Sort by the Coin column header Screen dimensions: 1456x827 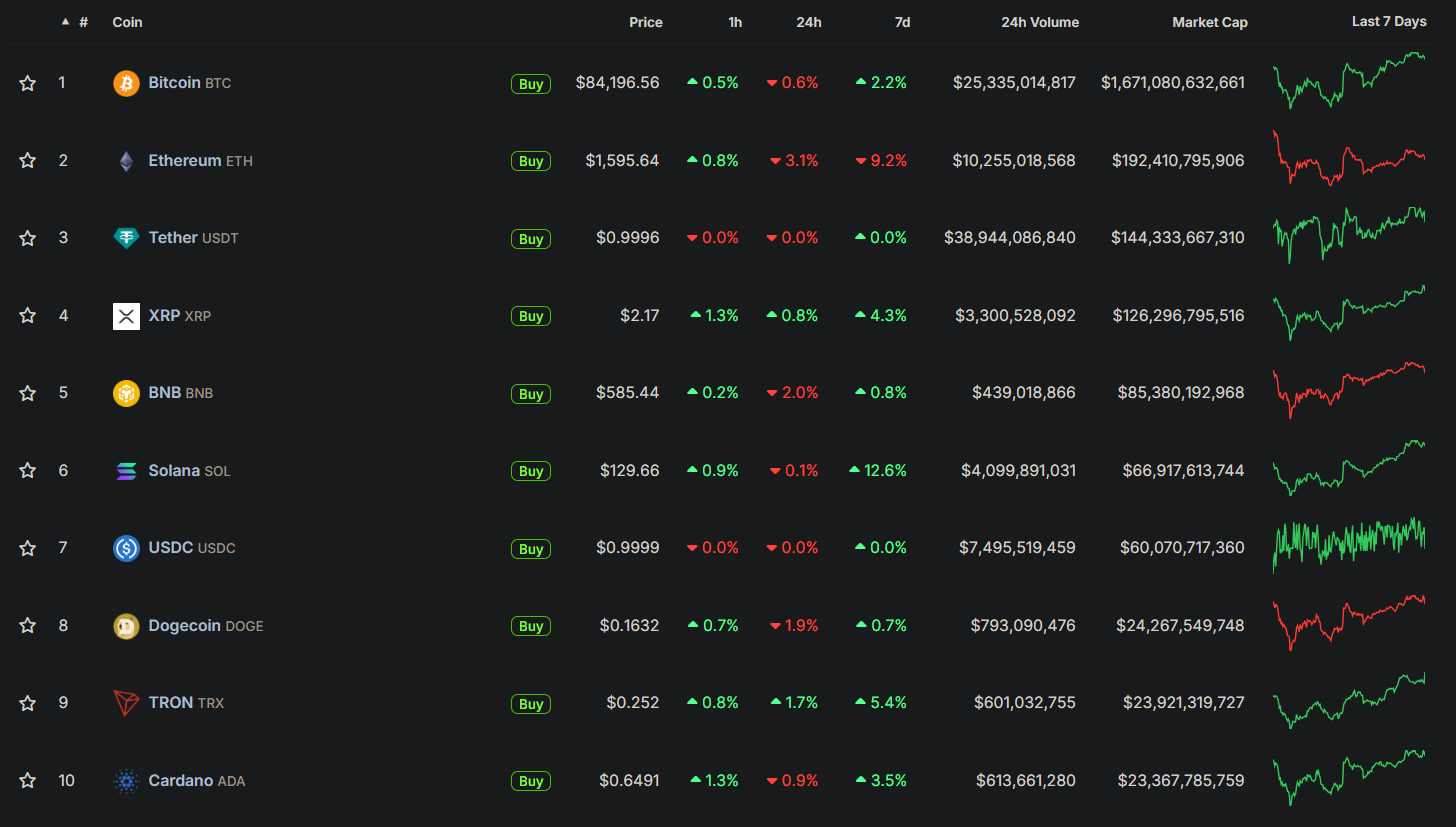pyautogui.click(x=127, y=22)
